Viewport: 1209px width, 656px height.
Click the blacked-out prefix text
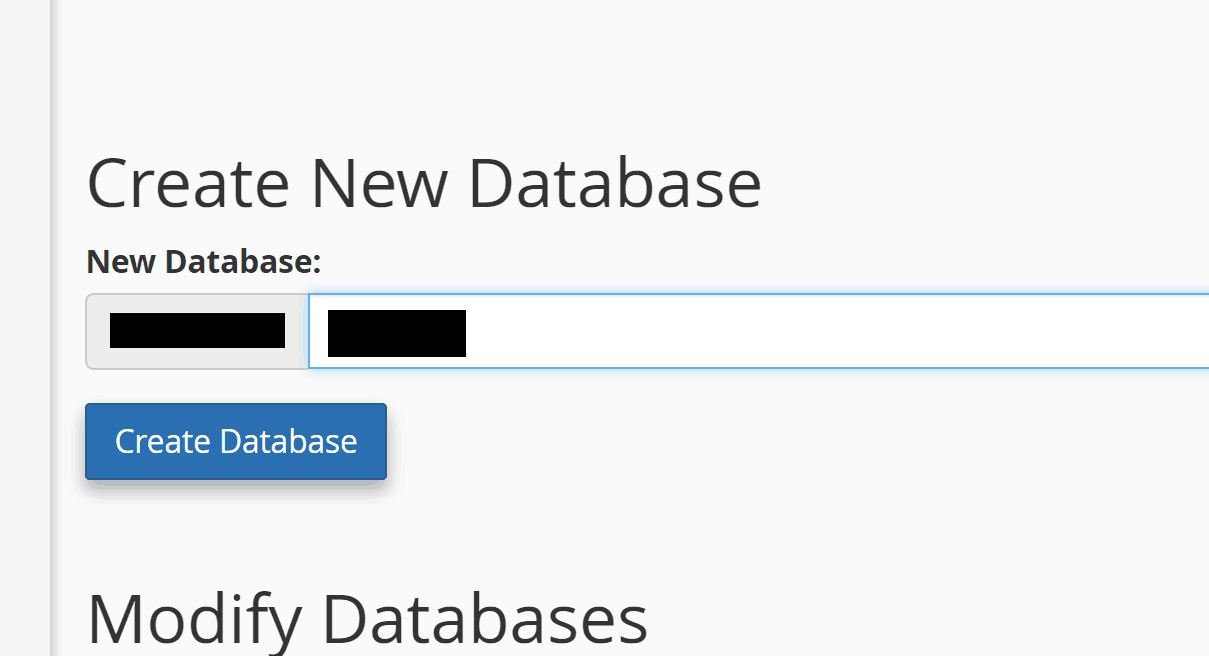(x=197, y=330)
